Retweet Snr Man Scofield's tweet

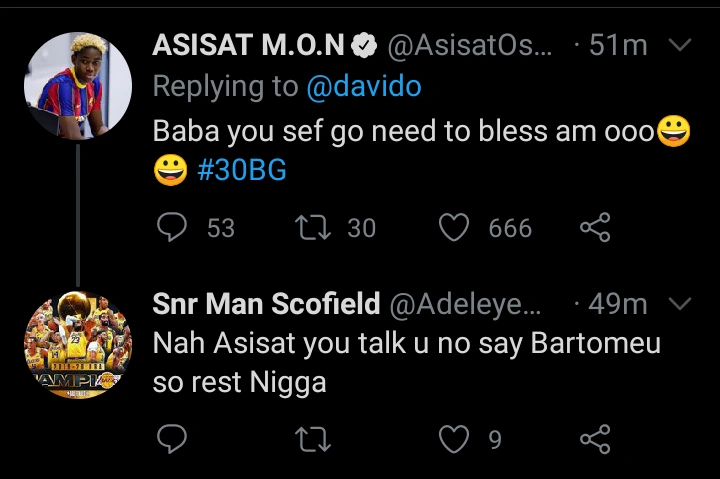[x=314, y=438]
